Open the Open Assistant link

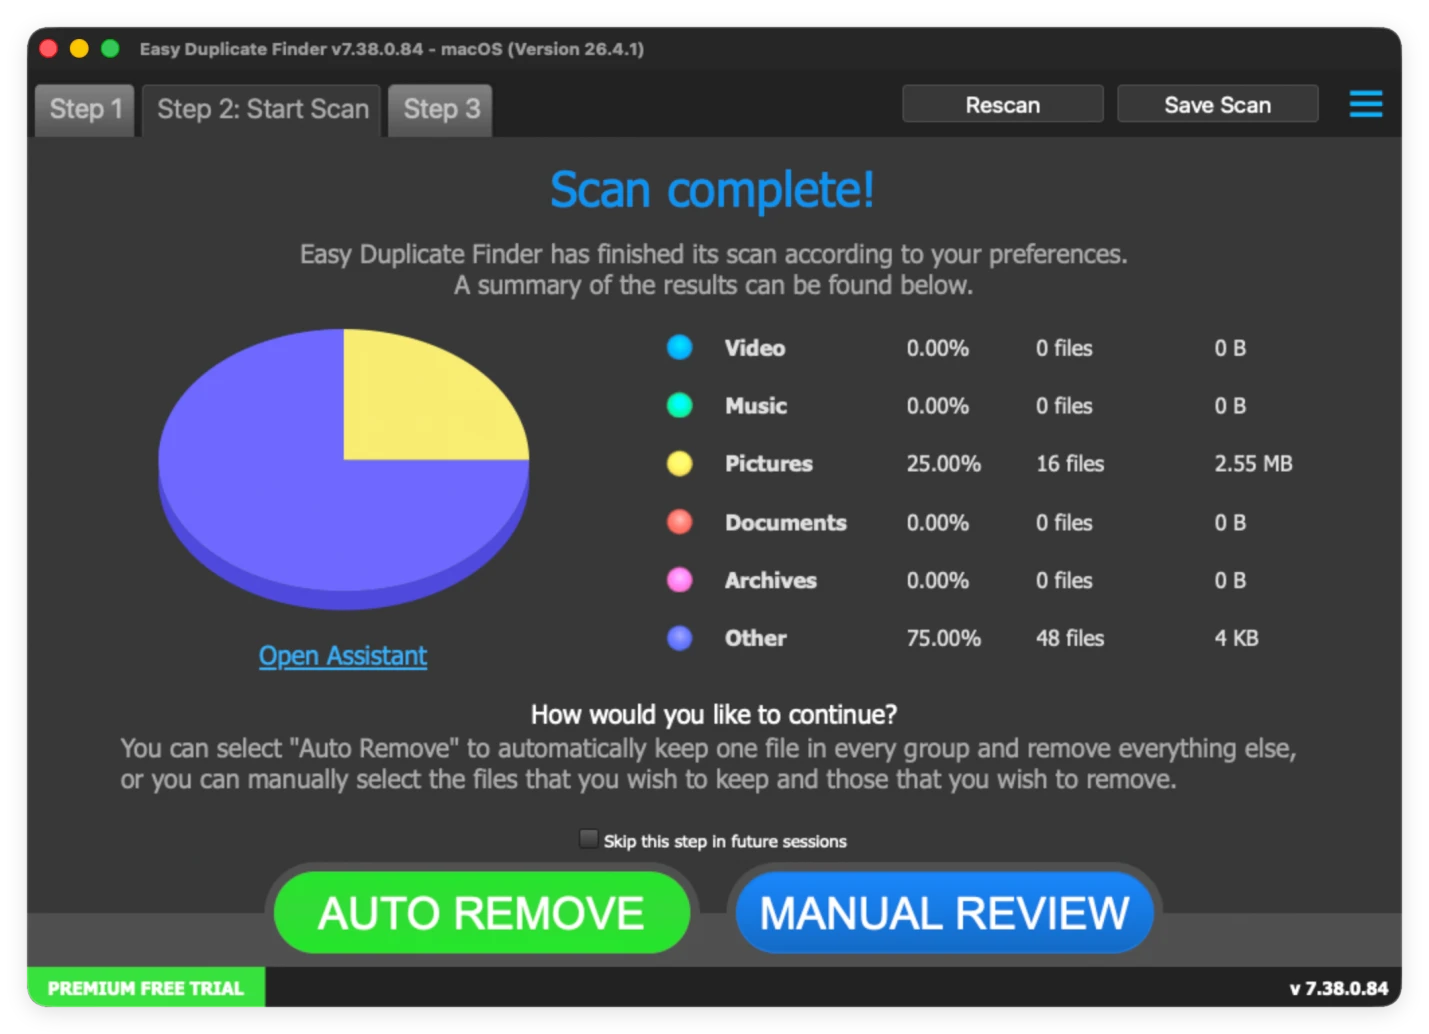(x=343, y=655)
